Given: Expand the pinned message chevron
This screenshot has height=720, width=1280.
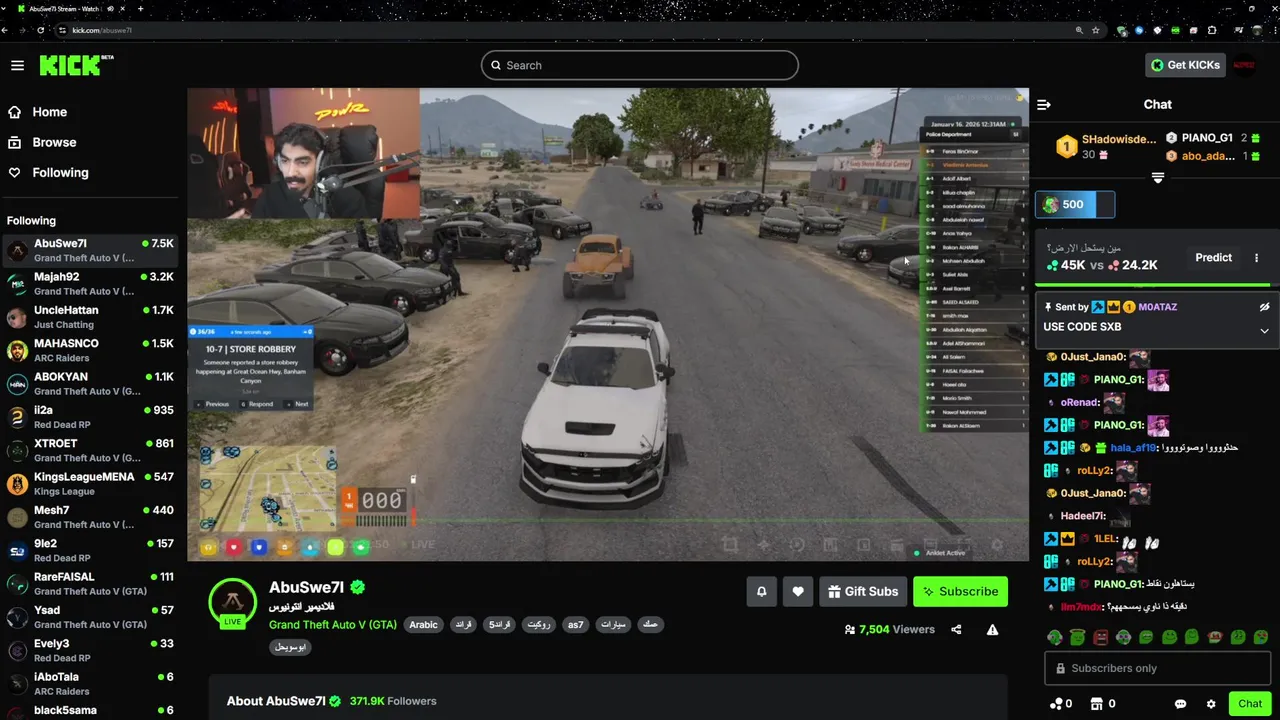Looking at the screenshot, I should 1264,331.
